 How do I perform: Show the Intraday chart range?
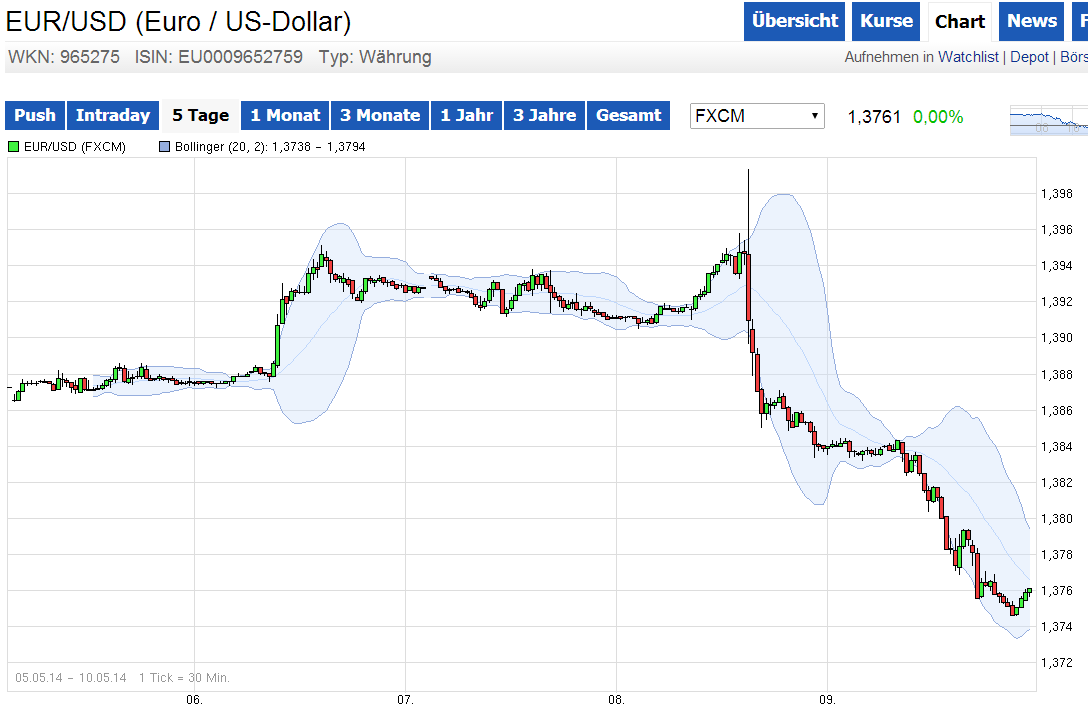[x=113, y=116]
